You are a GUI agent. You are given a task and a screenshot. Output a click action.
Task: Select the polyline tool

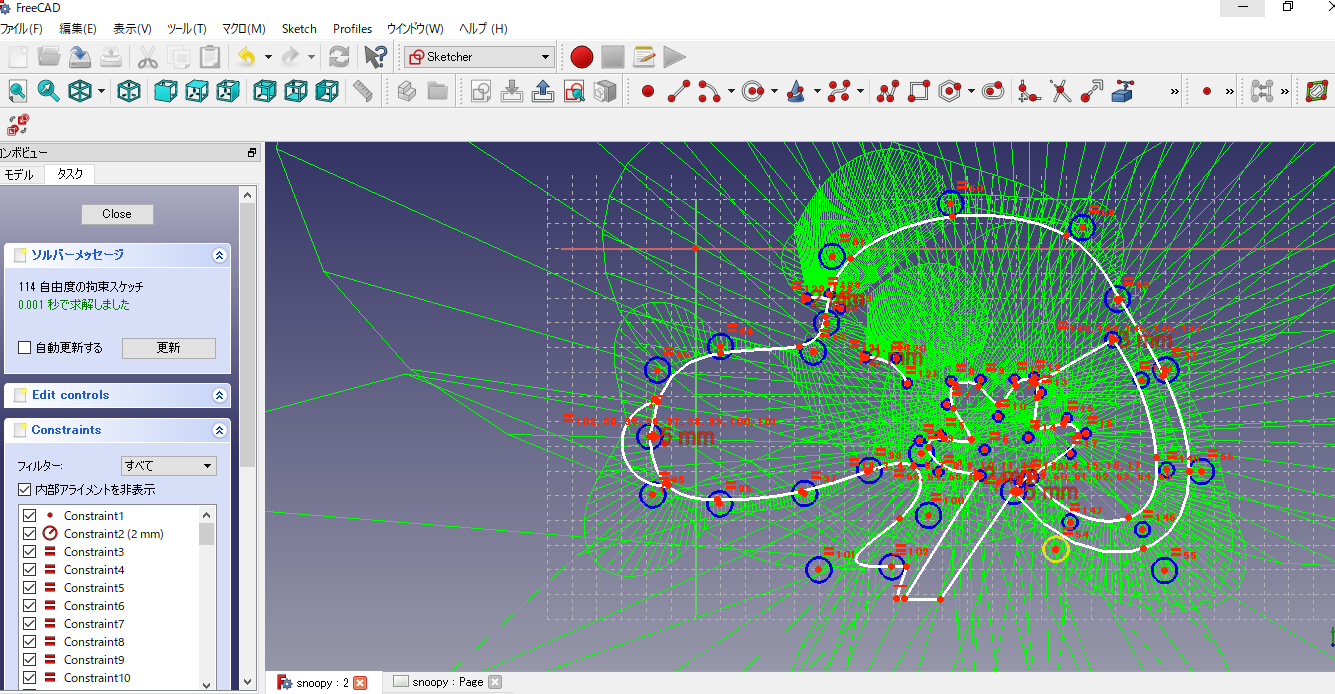(x=888, y=92)
